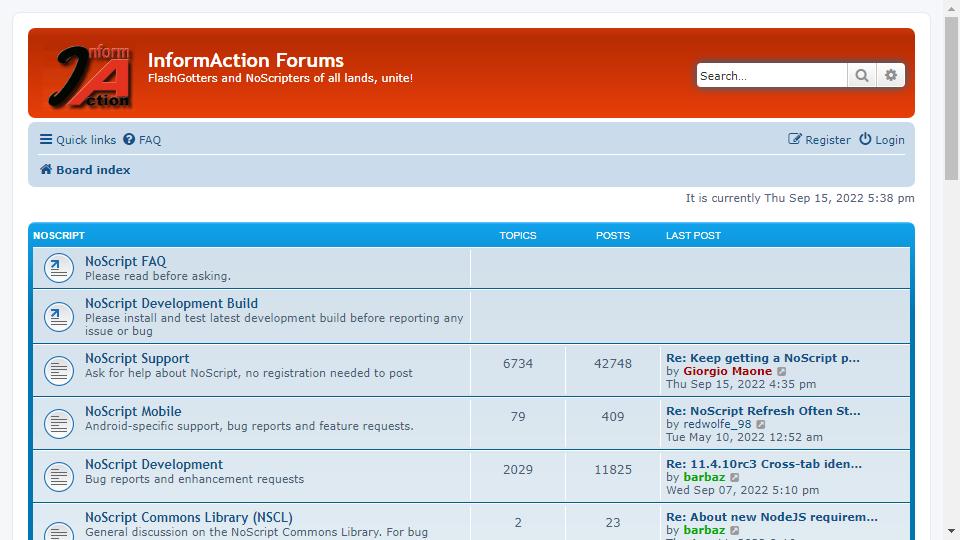Click InformAction Forums site title
Screen dimensions: 960x540
tap(246, 60)
